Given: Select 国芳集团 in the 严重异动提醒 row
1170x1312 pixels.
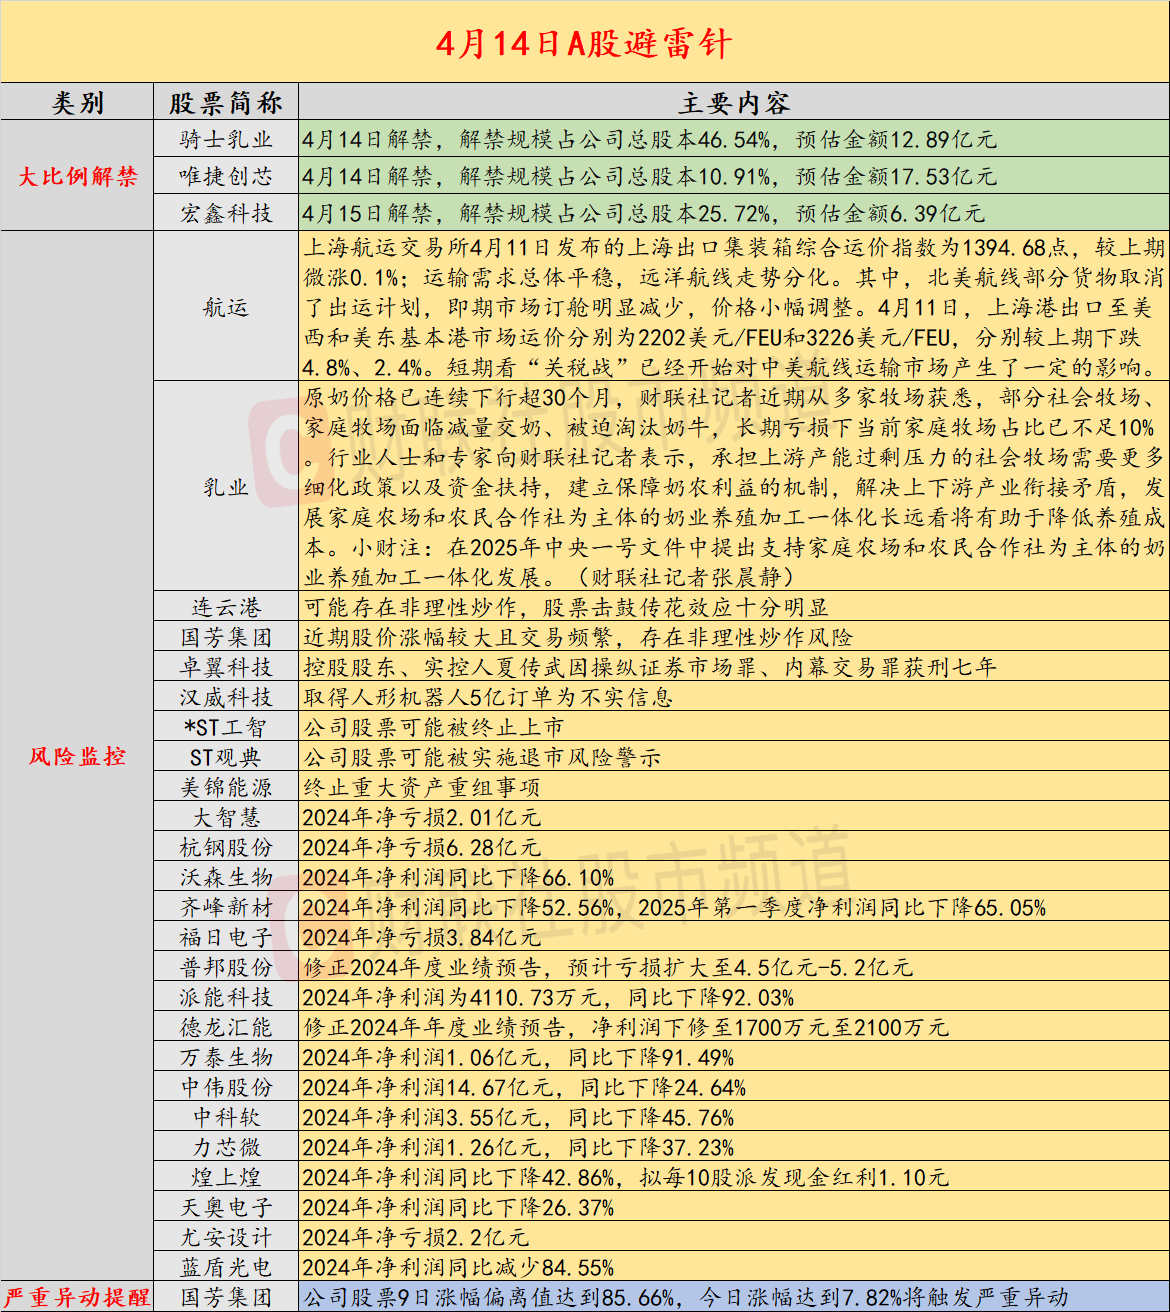Looking at the screenshot, I should tap(226, 1297).
